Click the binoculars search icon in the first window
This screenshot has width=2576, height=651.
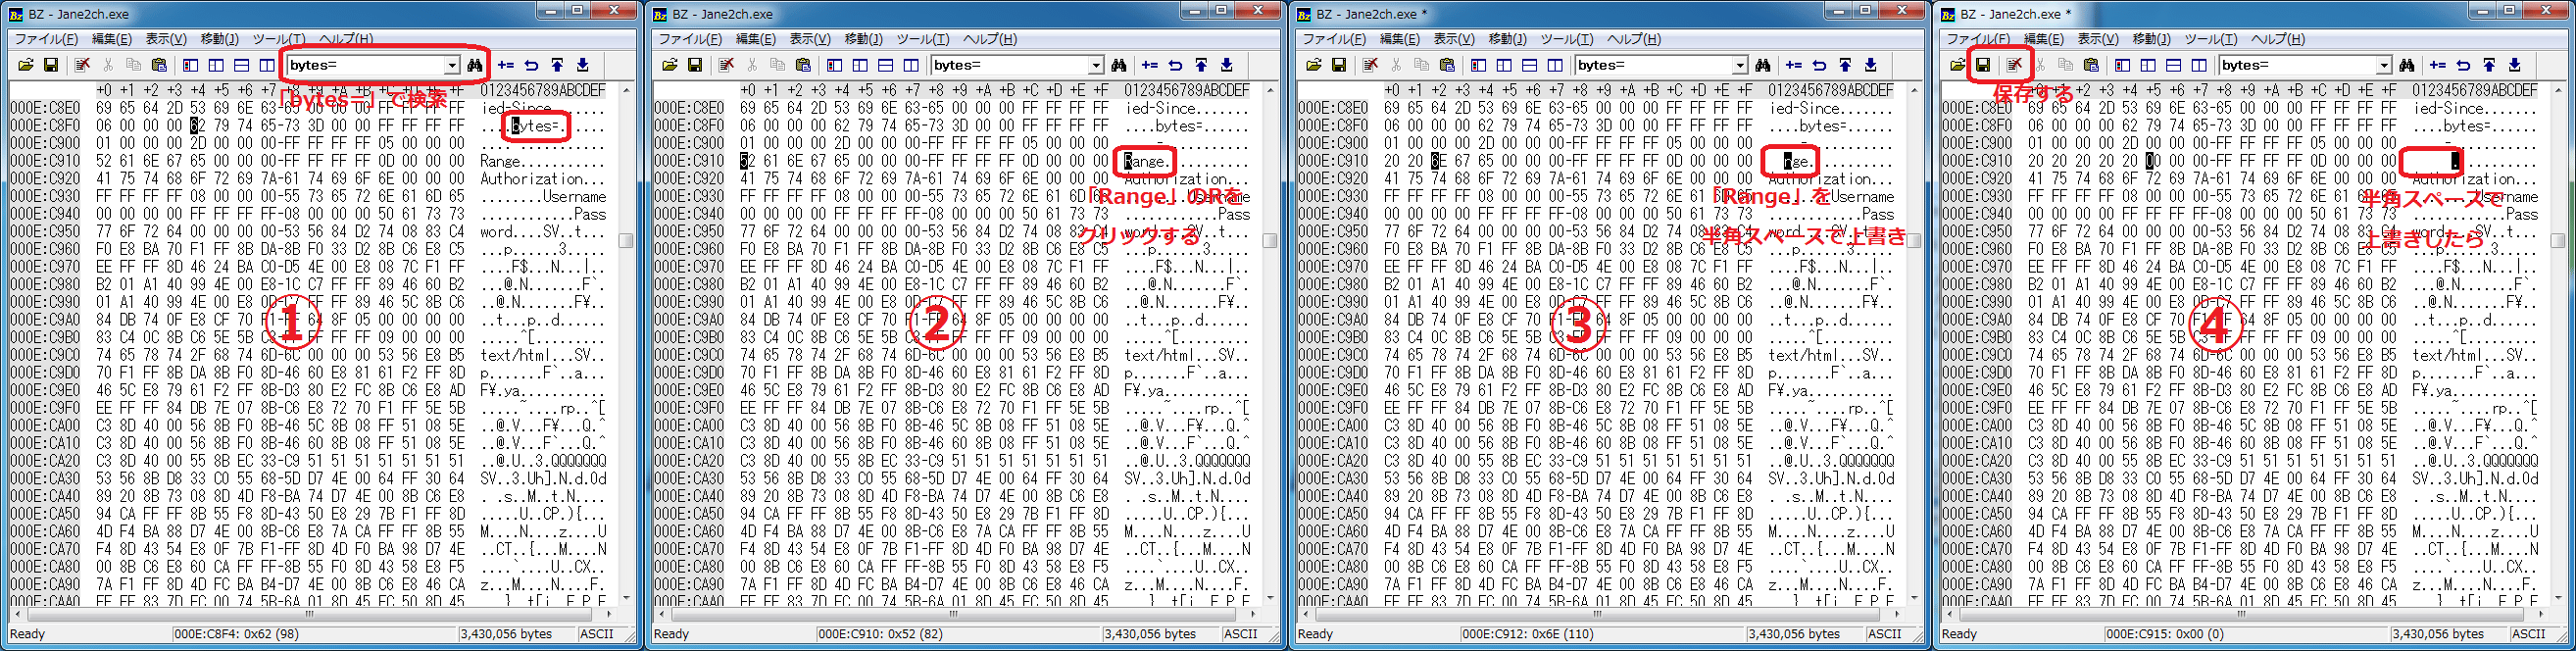(475, 65)
